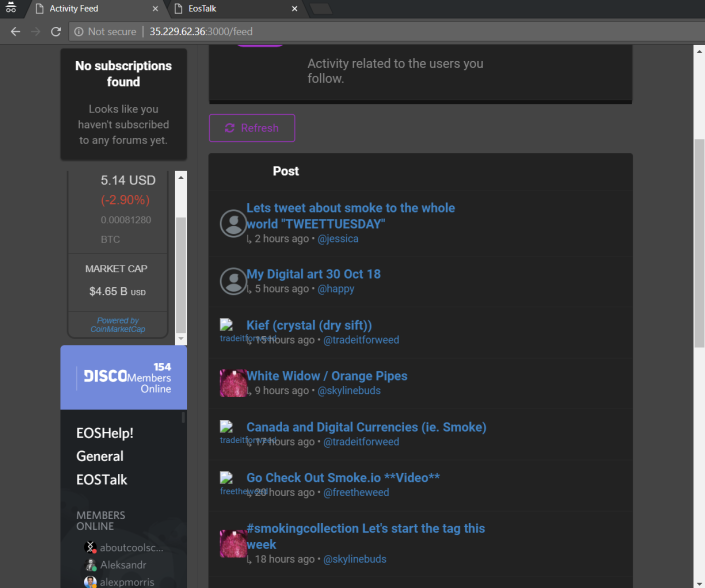Open White Widow / Orange Pipes post
Viewport: 705px width, 588px height.
(327, 376)
